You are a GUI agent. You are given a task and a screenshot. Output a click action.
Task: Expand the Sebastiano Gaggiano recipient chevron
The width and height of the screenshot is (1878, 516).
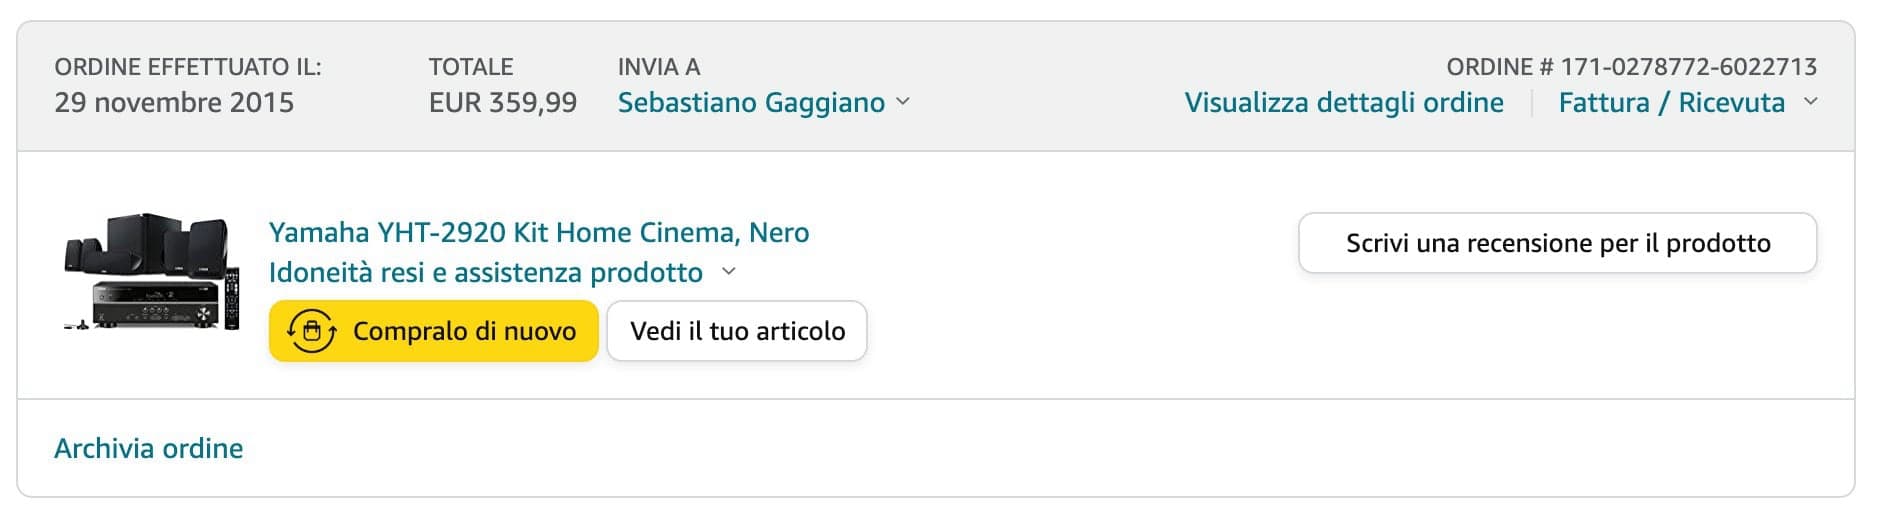pos(903,102)
